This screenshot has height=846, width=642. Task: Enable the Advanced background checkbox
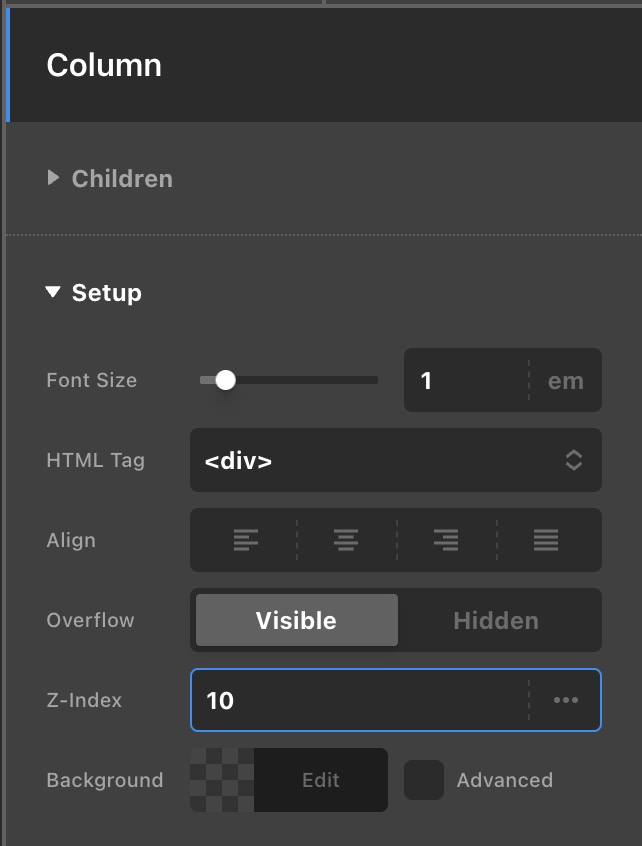(424, 780)
